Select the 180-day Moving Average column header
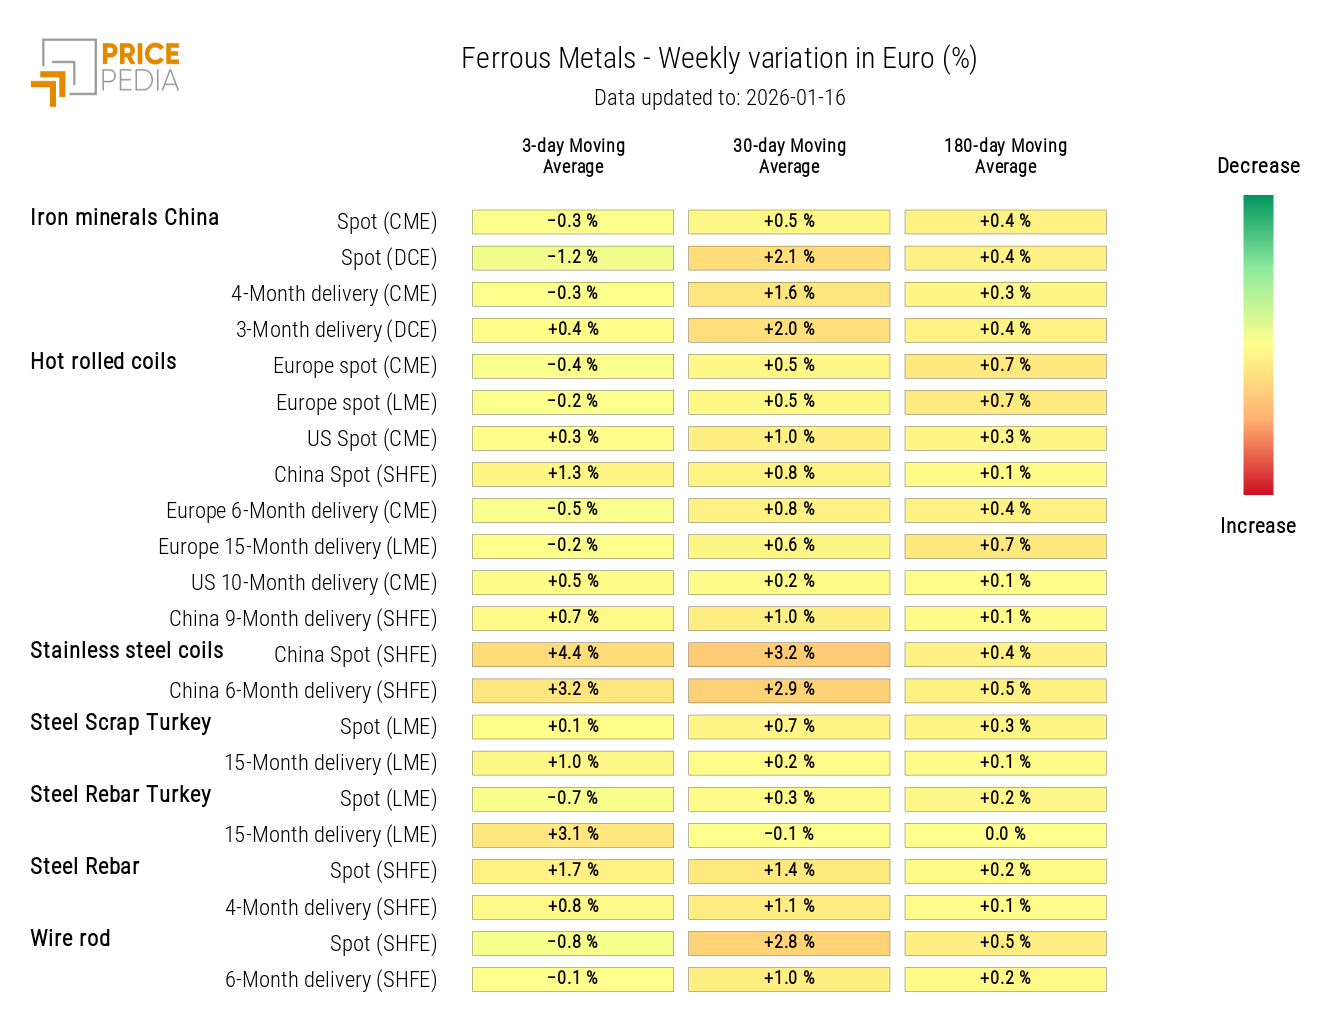Image resolution: width=1320 pixels, height=1020 pixels. tap(1005, 156)
